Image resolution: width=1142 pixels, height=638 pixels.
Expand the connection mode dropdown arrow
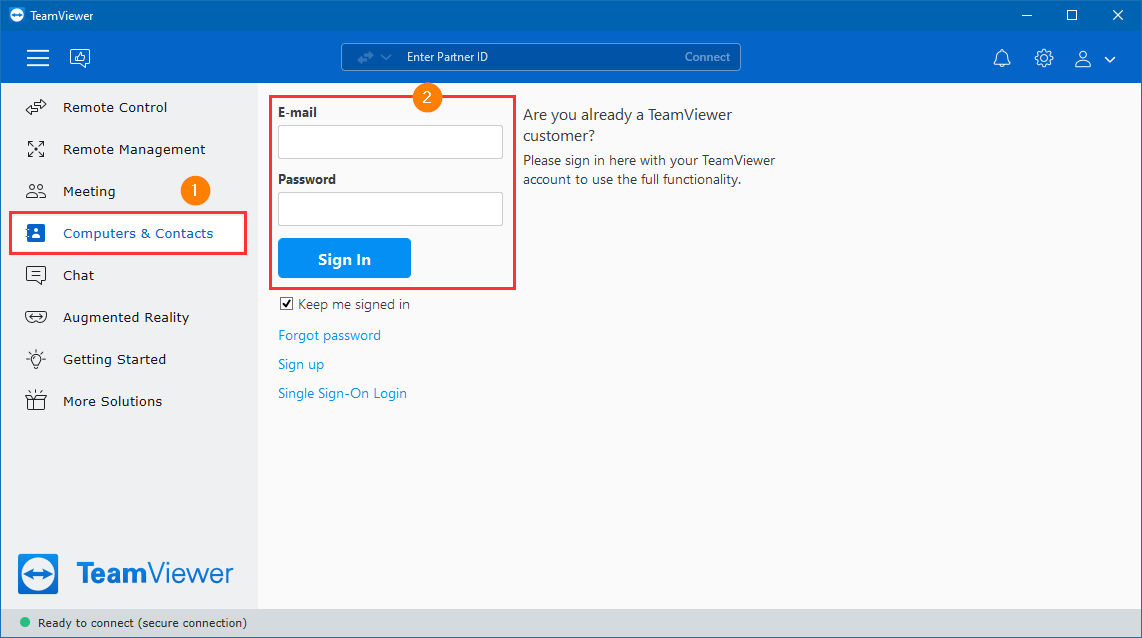coord(386,57)
